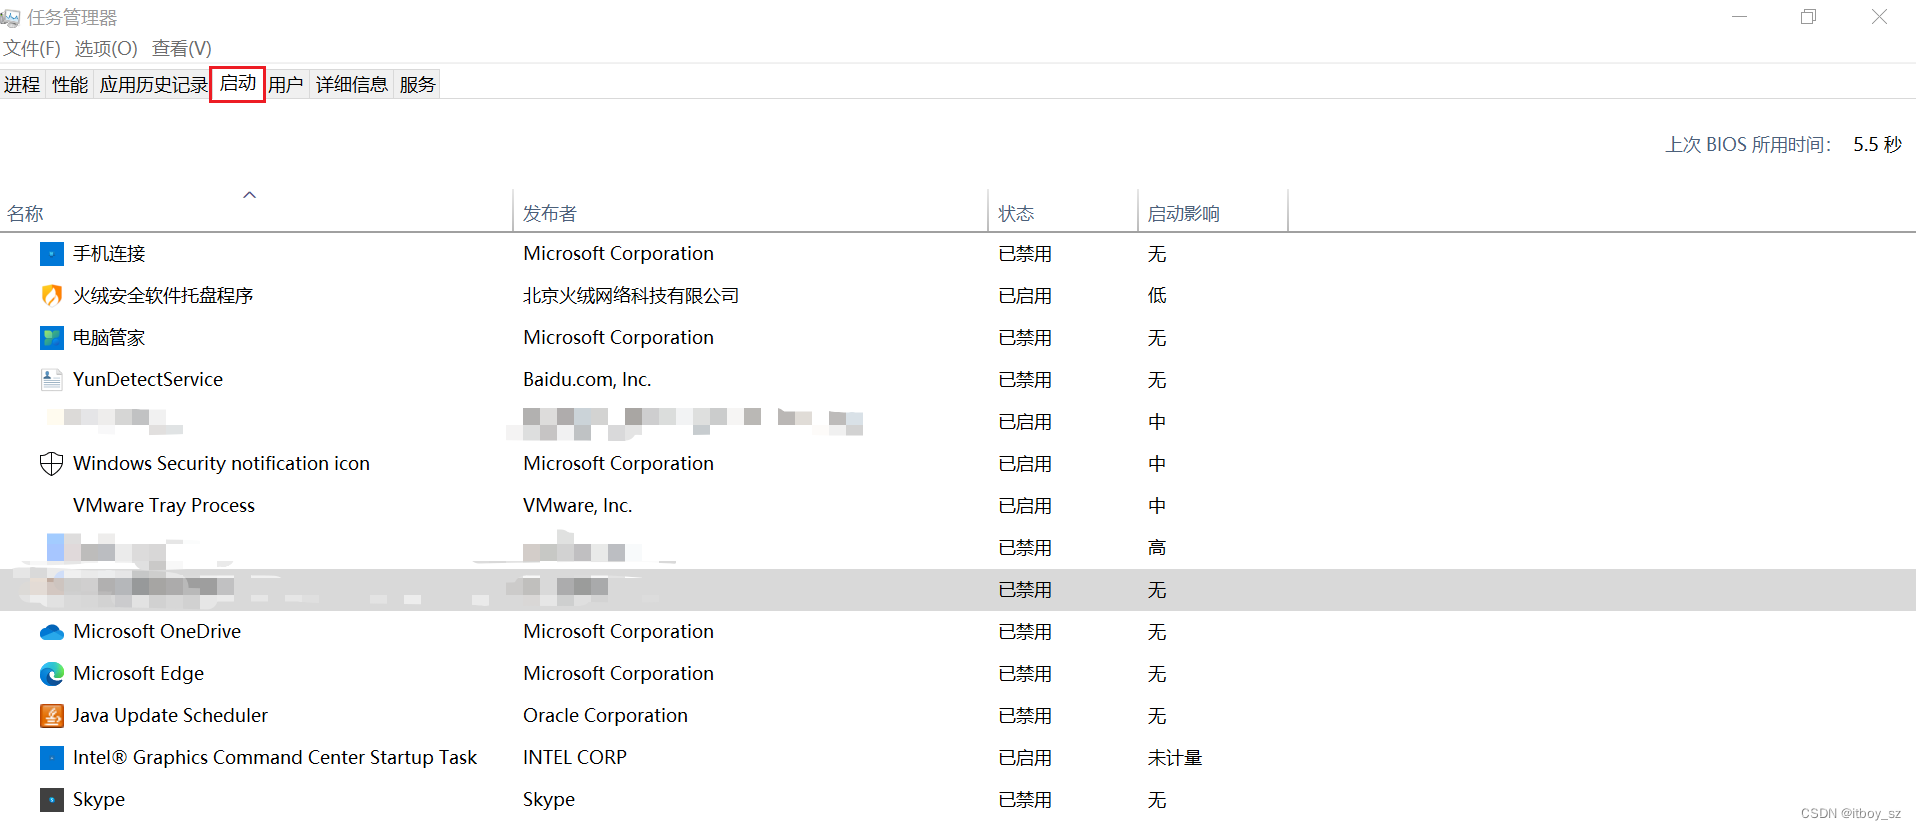Click Microsoft Corporation publisher of Microsoft Edge

point(618,674)
